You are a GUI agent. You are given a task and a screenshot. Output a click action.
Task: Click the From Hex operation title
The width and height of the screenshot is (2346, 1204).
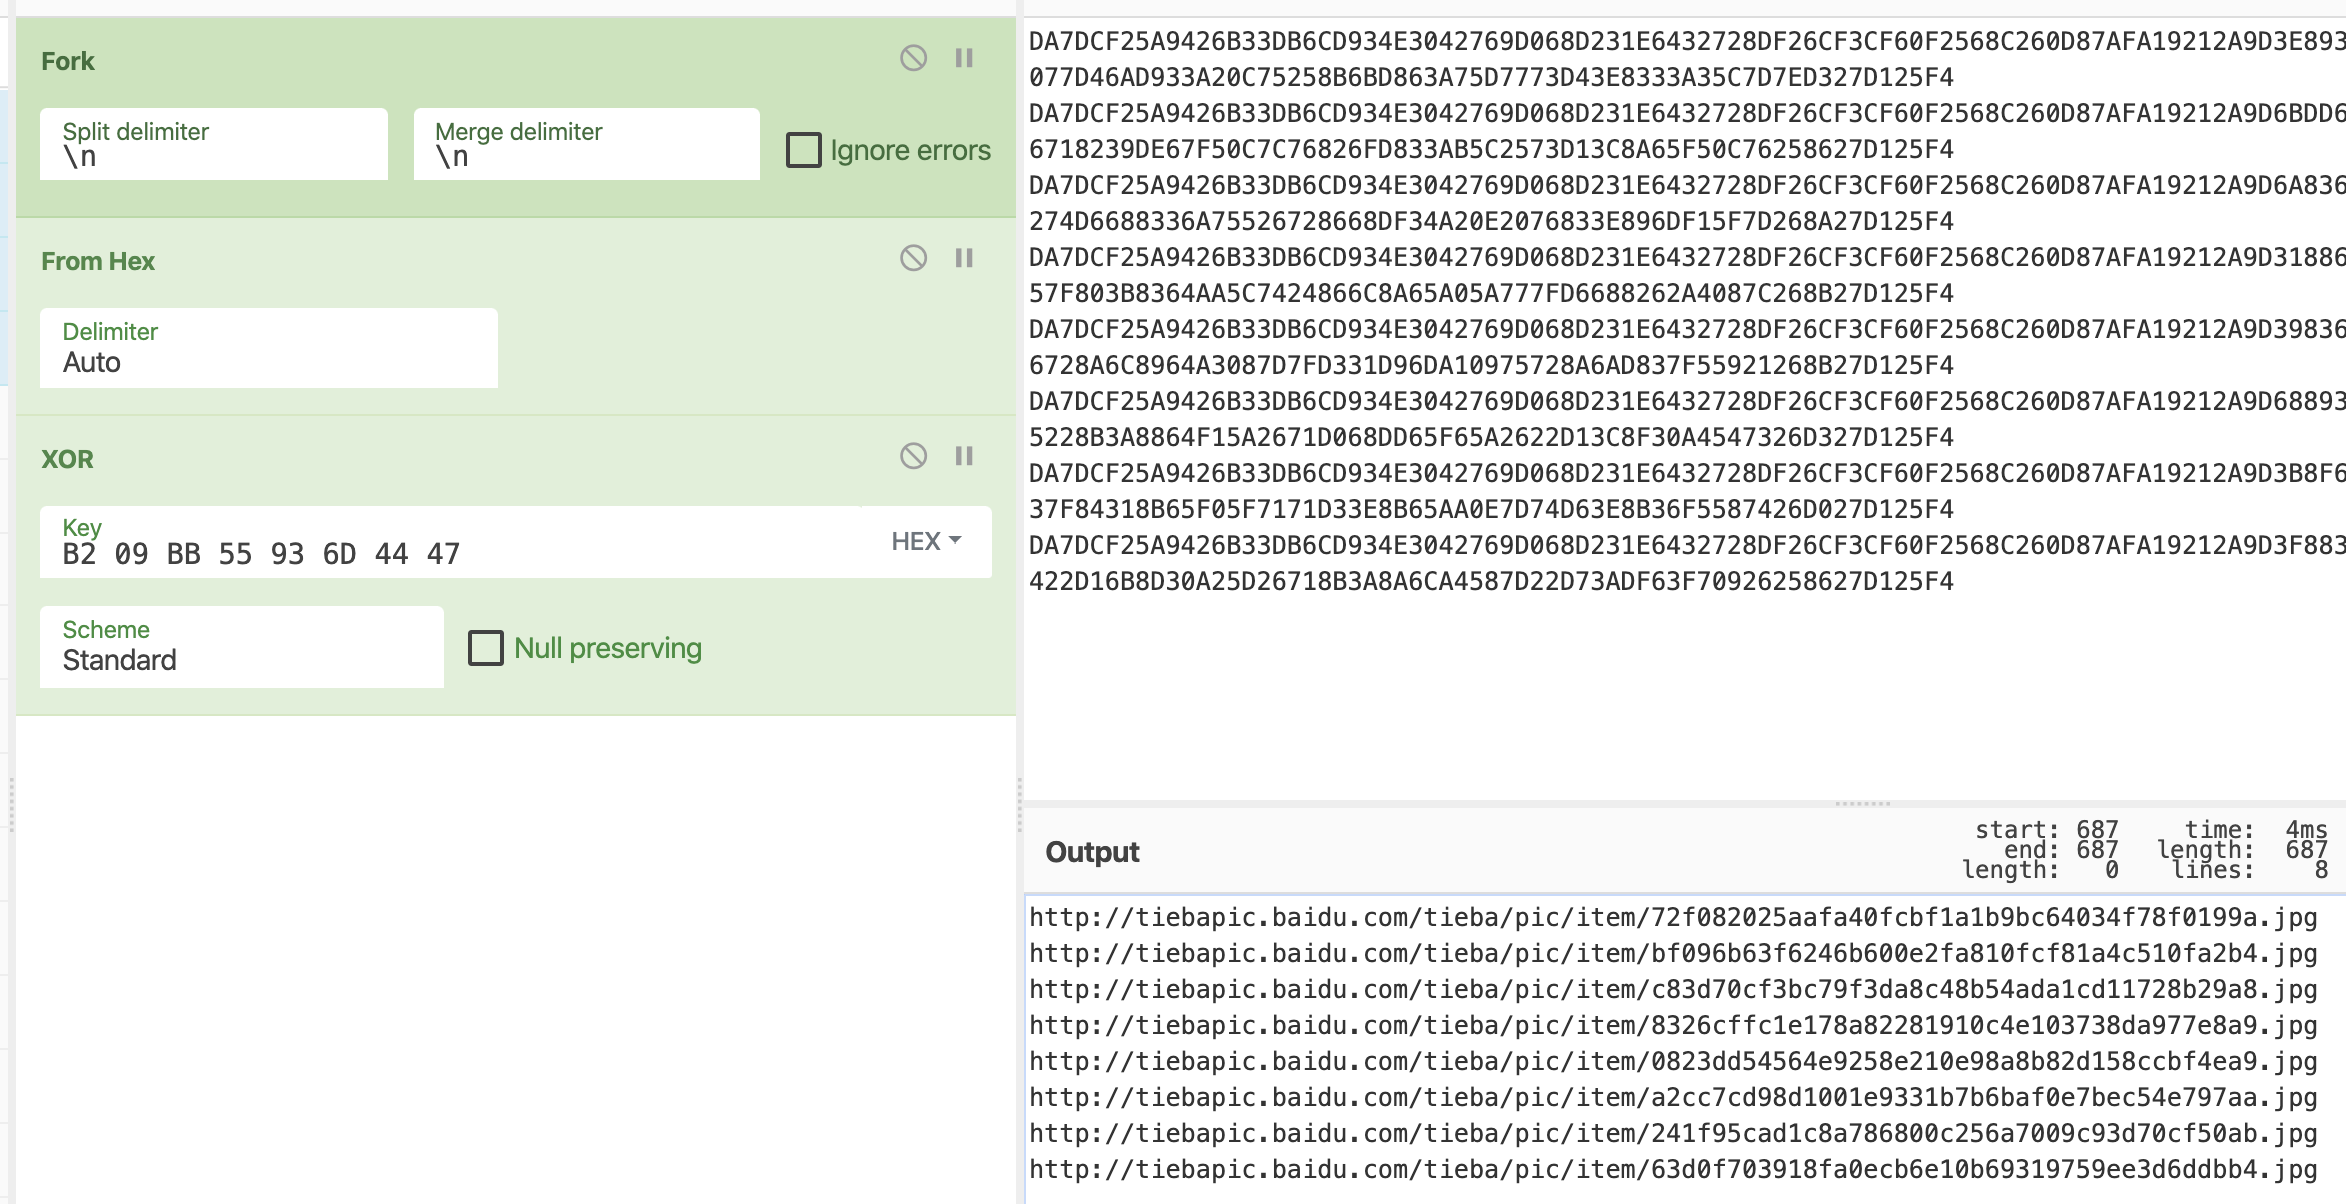[x=98, y=261]
